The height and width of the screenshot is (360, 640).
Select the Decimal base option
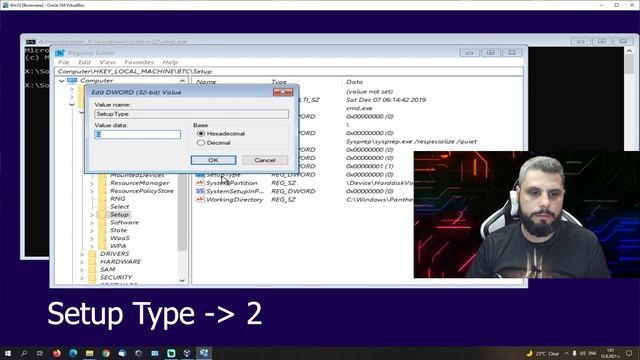point(201,143)
